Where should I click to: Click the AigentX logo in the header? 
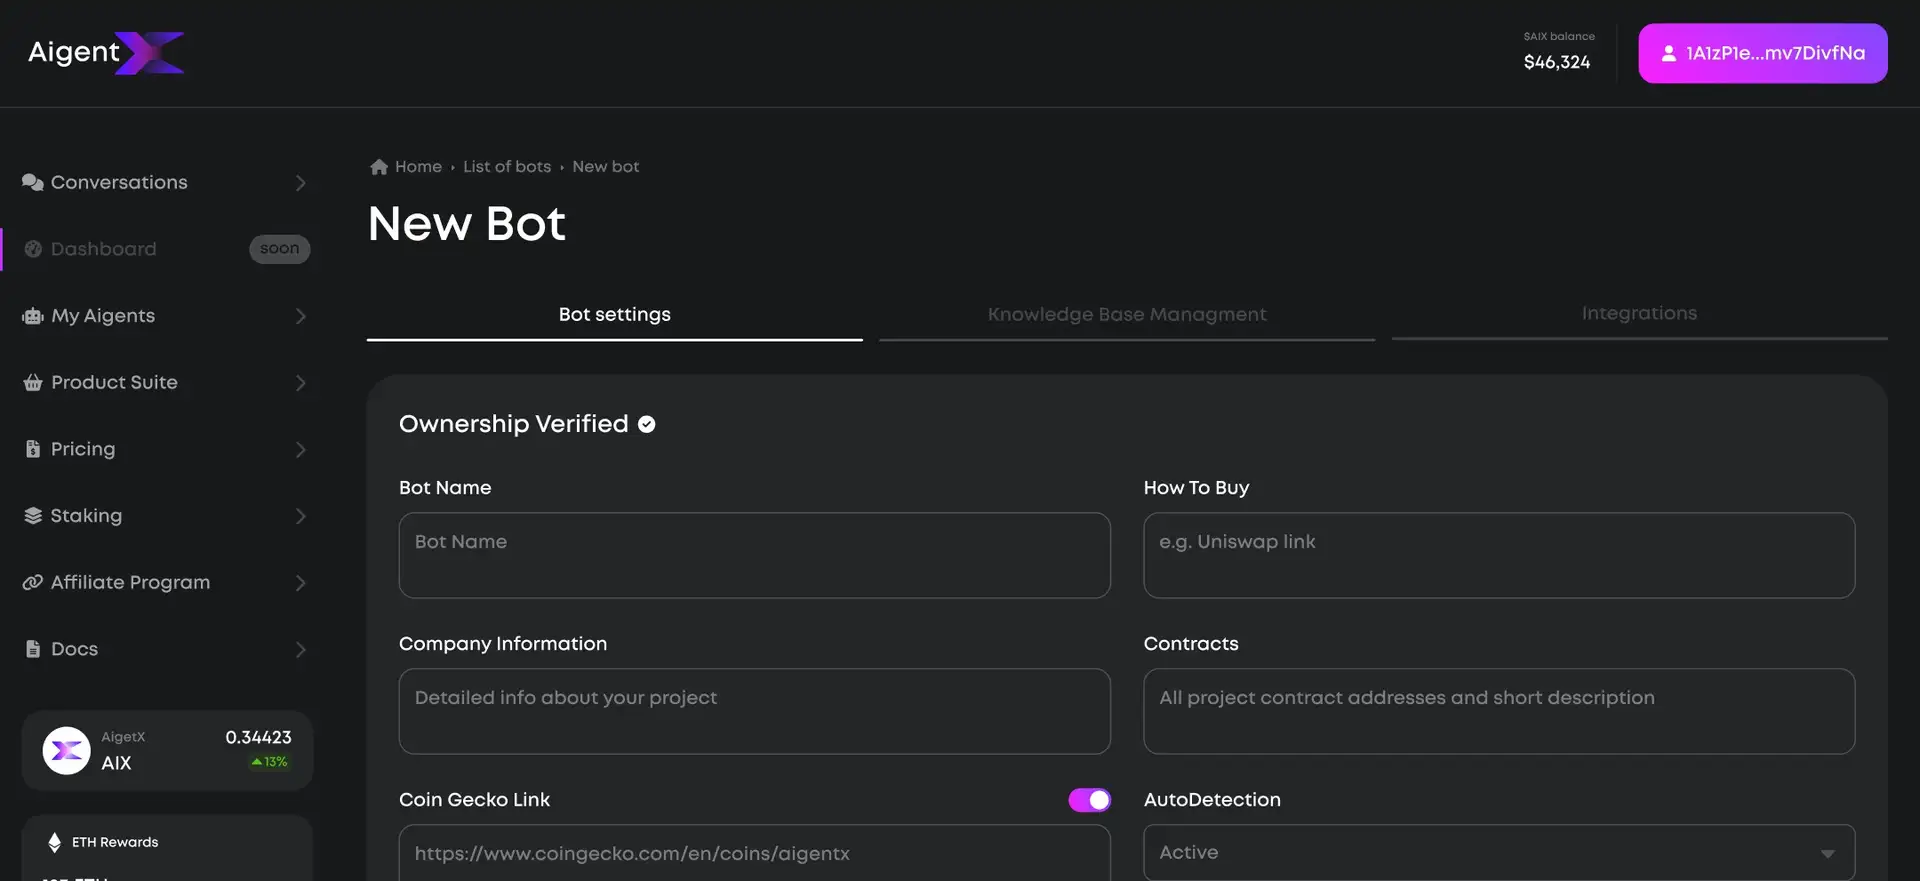point(106,53)
